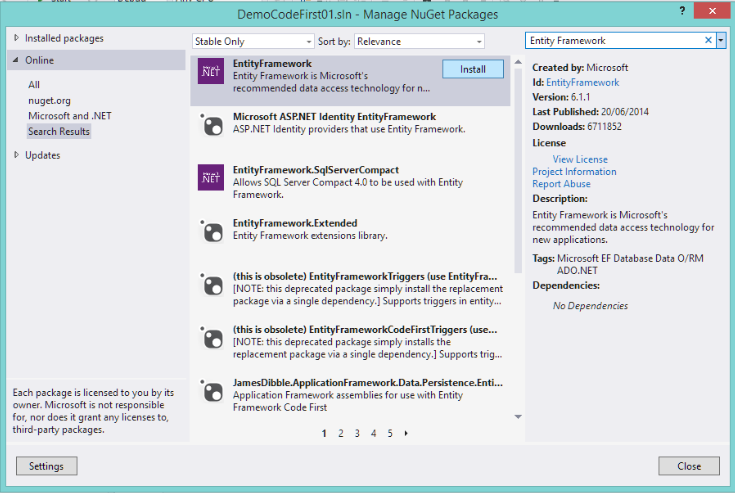The image size is (735, 493).
Task: Click the package list scroll down arrow
Action: [x=518, y=417]
